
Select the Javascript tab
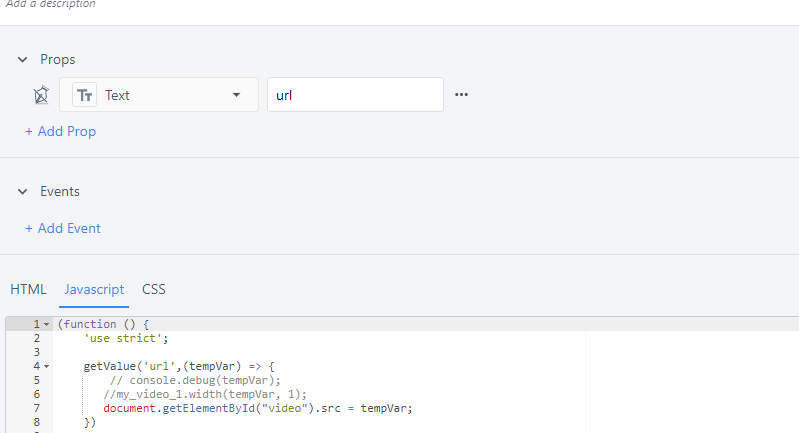pos(94,289)
